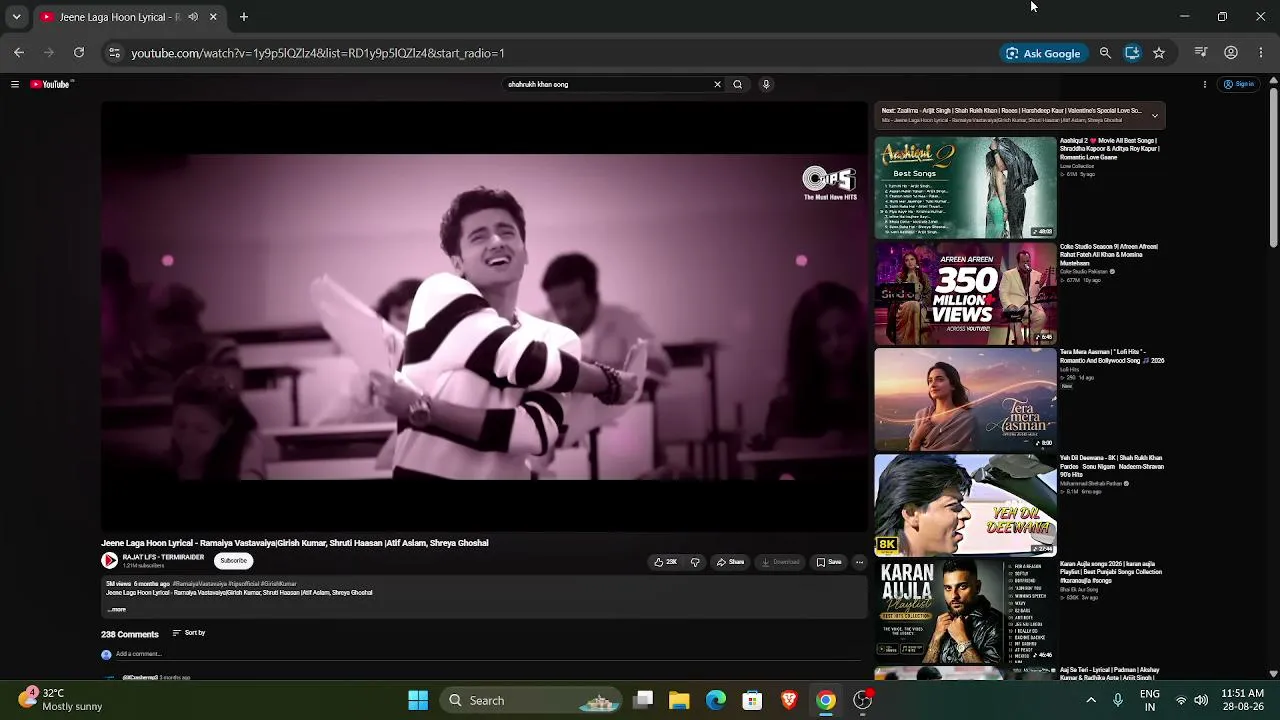Open Aashiqui 2 Movie All Best Songs title
Screen dimensions: 1280x720
tap(1109, 149)
